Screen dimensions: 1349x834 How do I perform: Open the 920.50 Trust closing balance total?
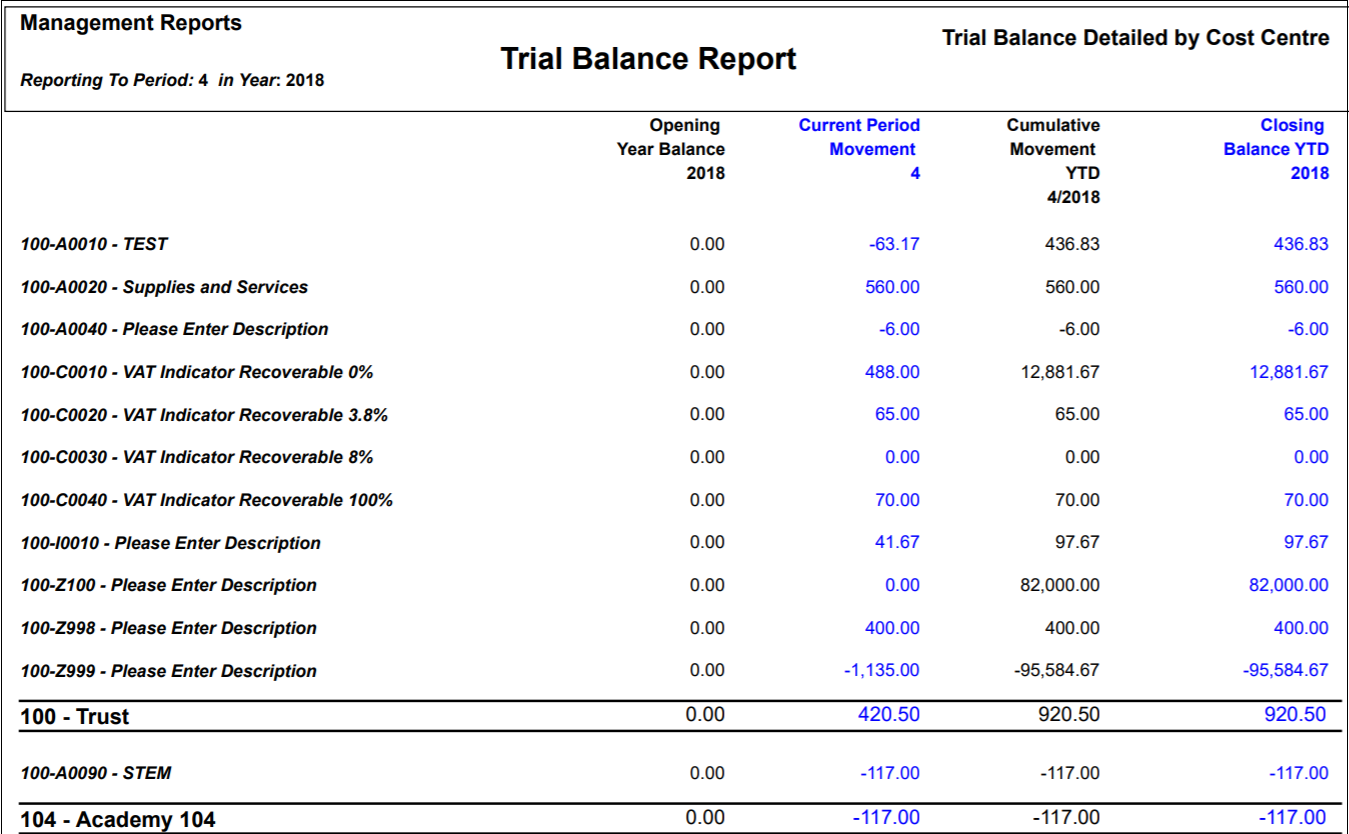click(x=1295, y=714)
